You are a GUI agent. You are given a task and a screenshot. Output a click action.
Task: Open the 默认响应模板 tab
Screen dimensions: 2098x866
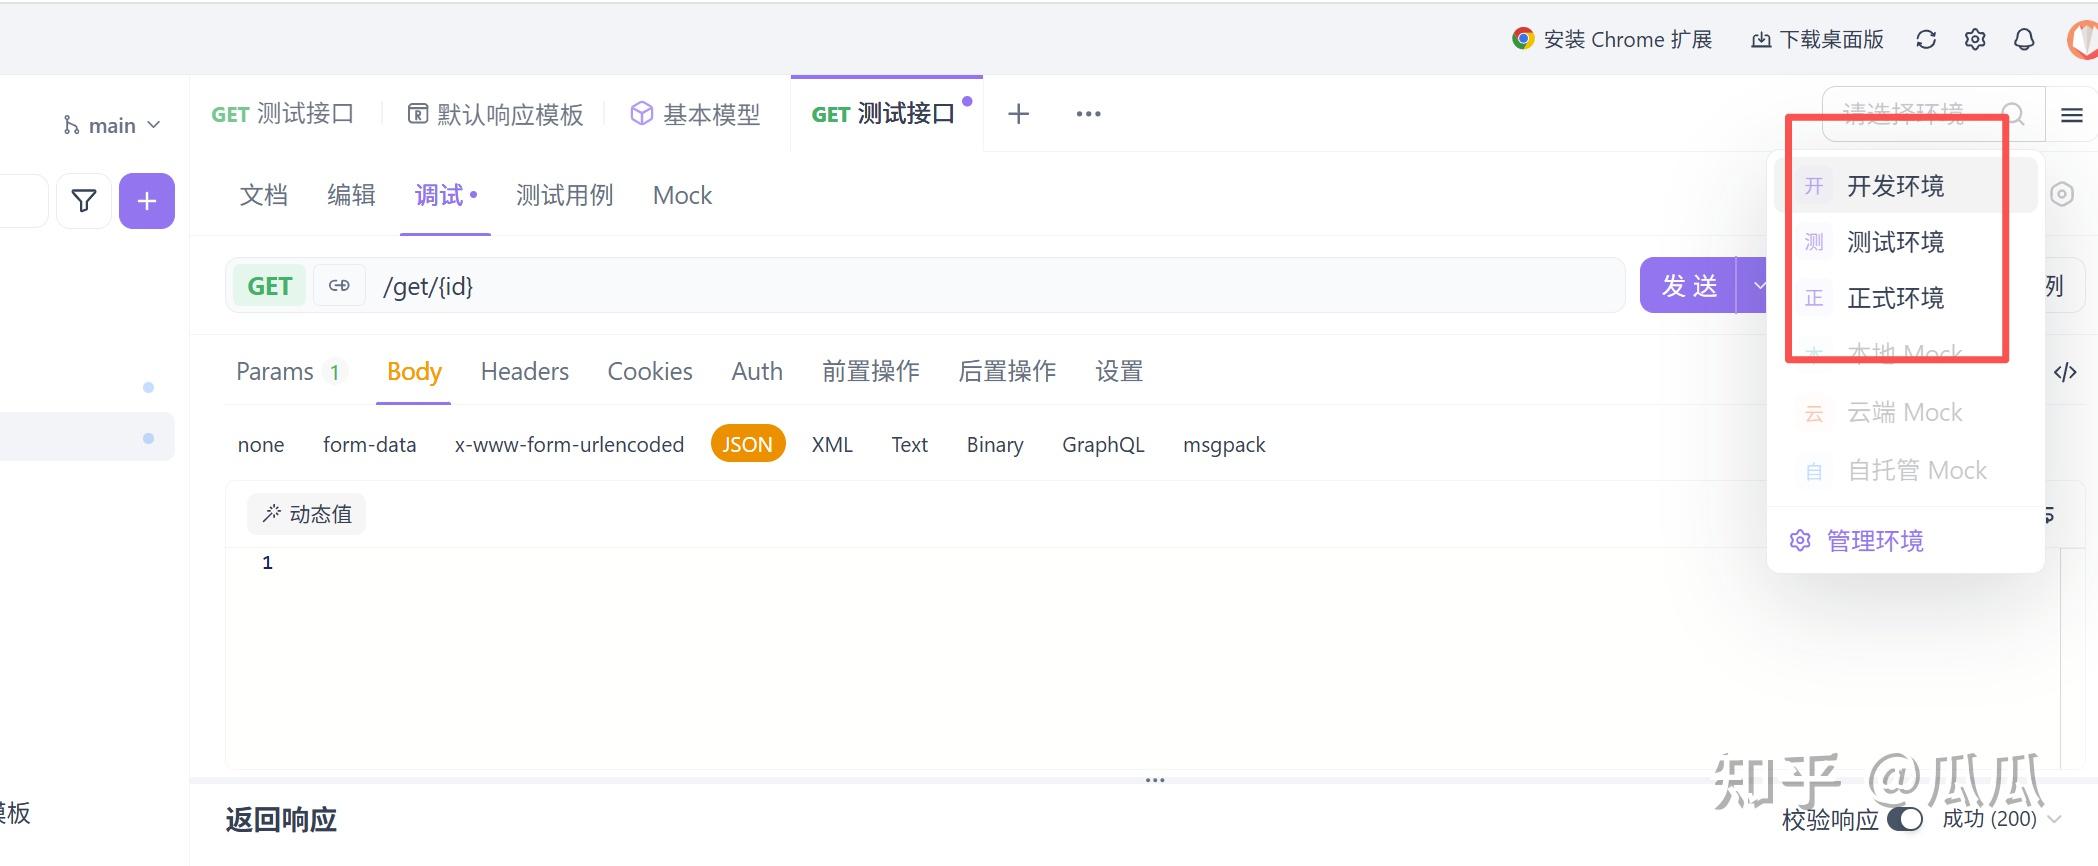496,114
